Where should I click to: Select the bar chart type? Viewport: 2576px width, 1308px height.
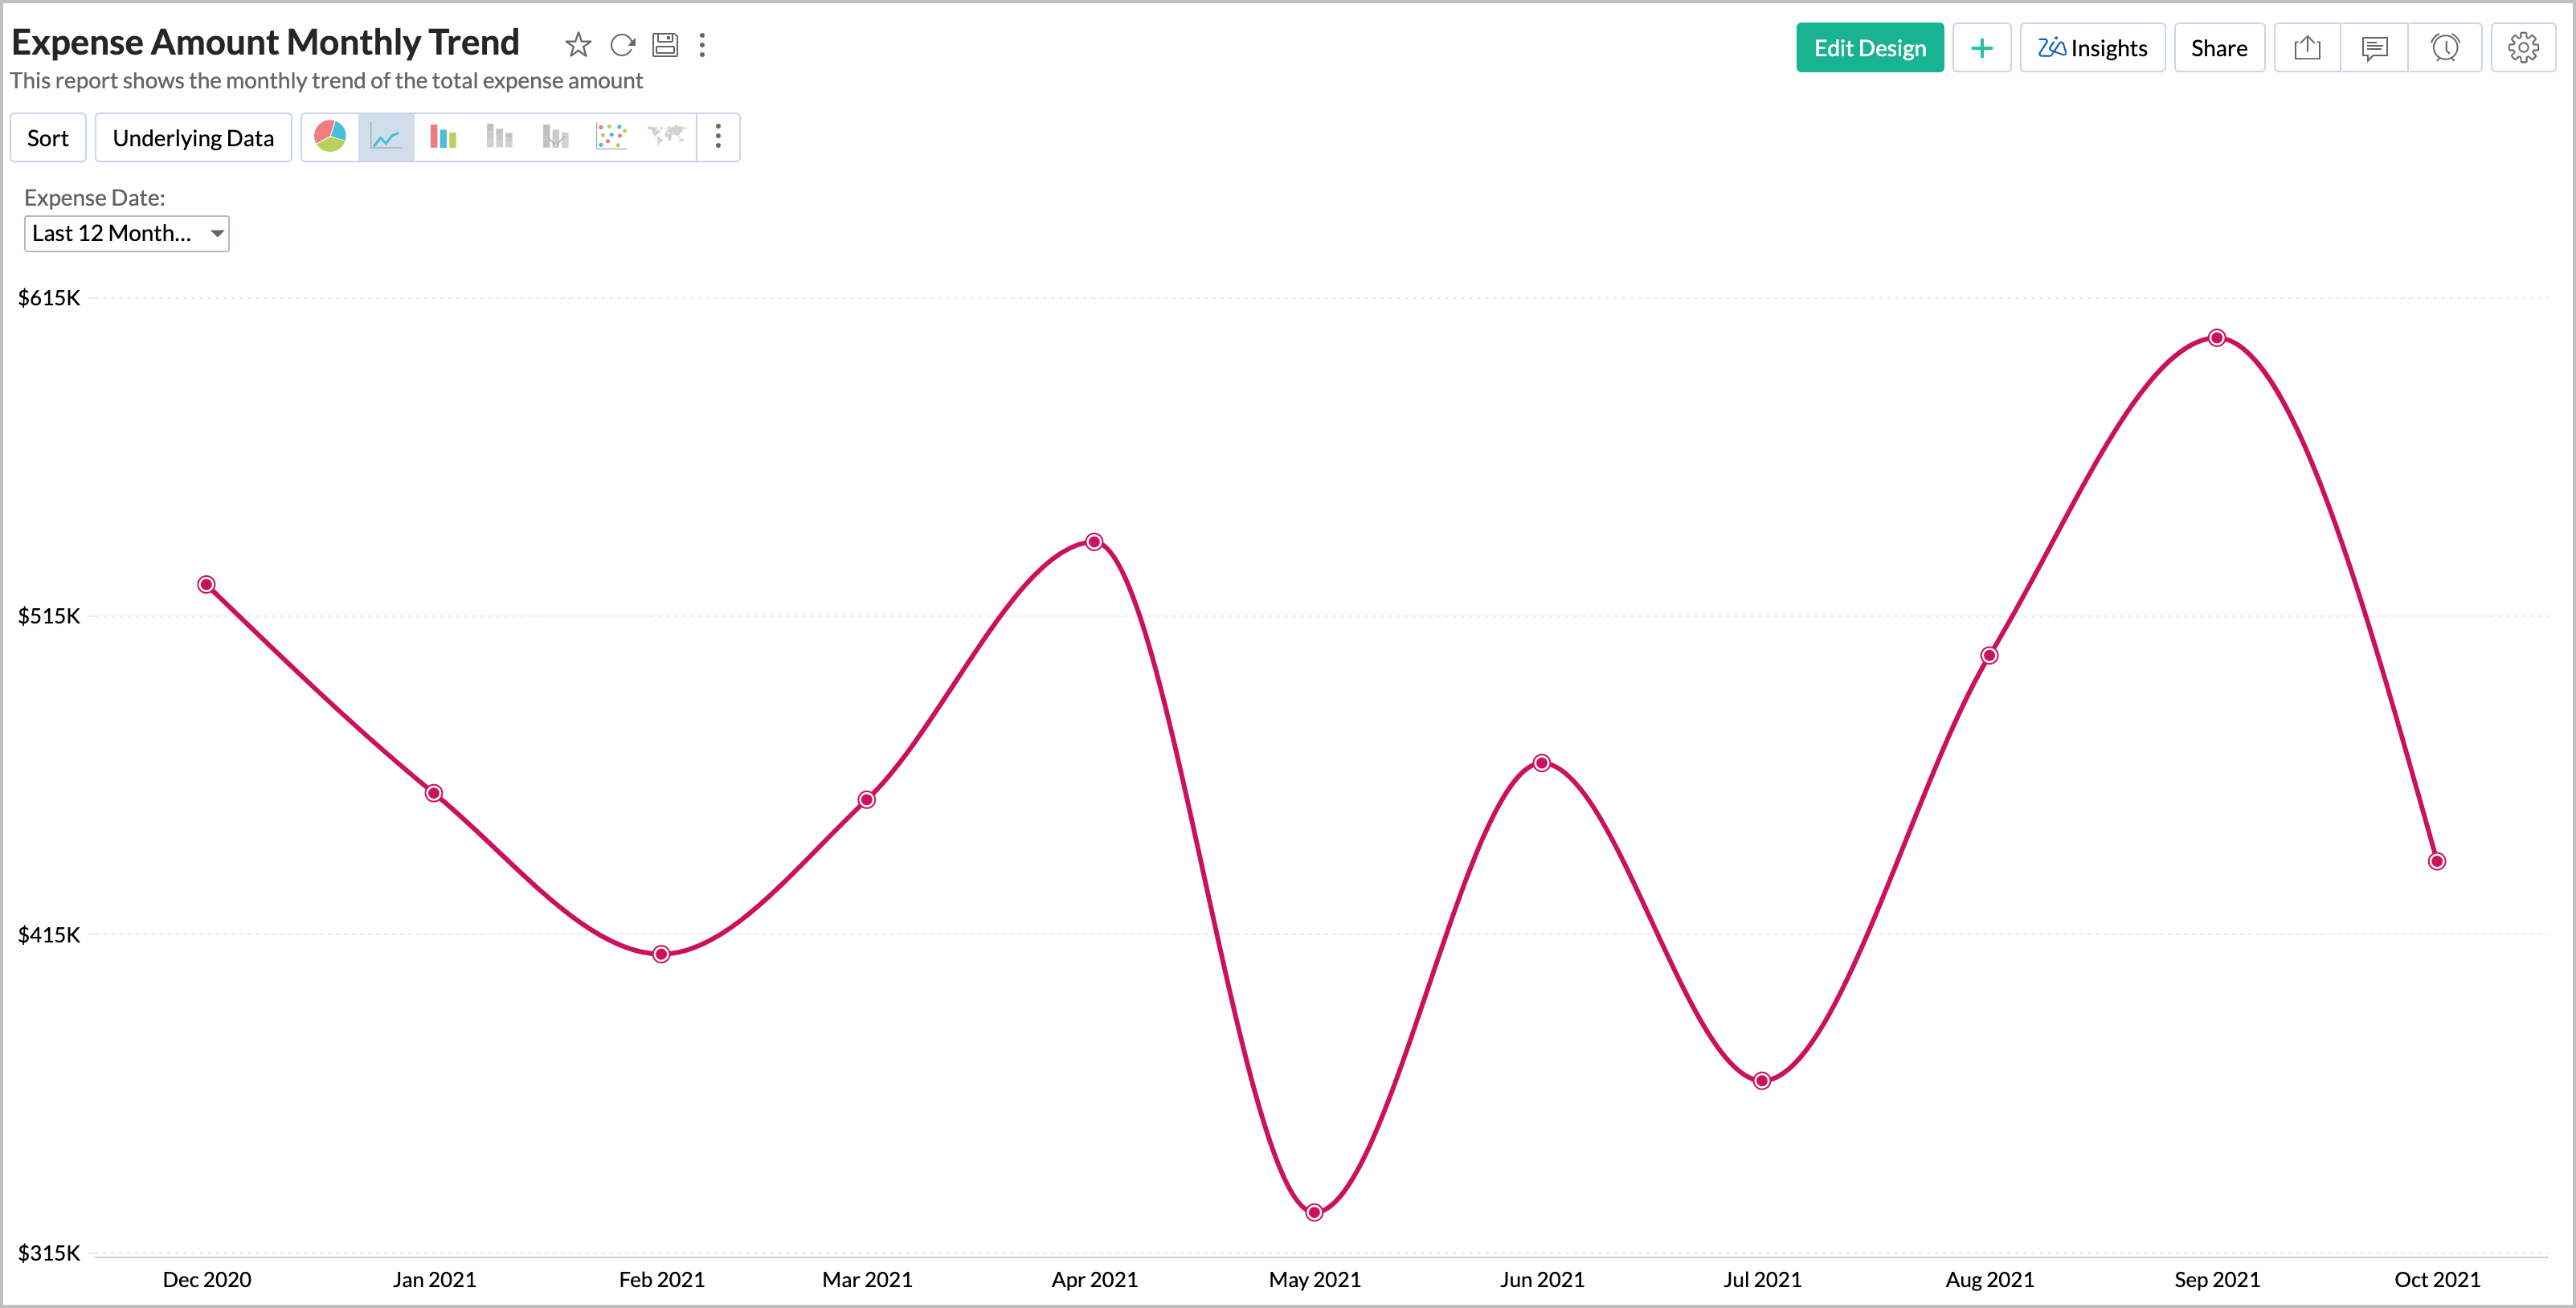(442, 137)
